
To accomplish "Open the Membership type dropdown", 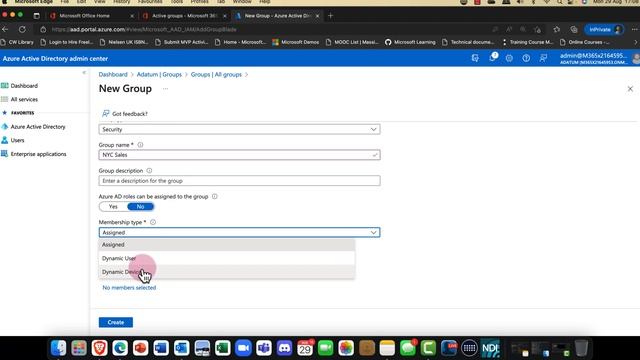I will point(239,232).
